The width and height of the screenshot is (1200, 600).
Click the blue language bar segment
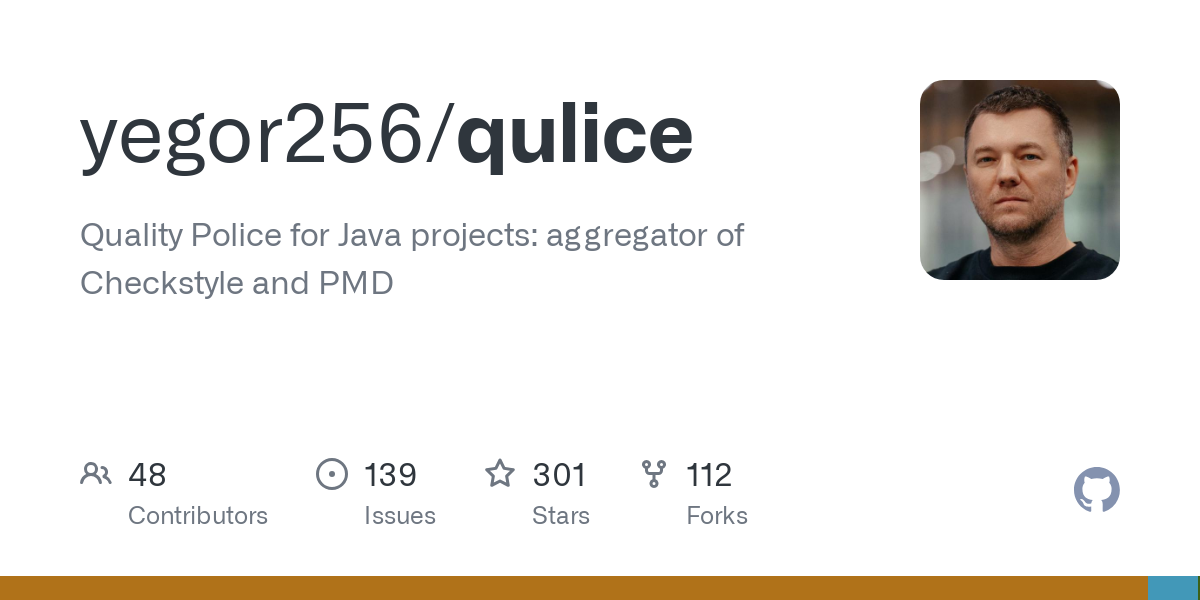tap(1172, 588)
